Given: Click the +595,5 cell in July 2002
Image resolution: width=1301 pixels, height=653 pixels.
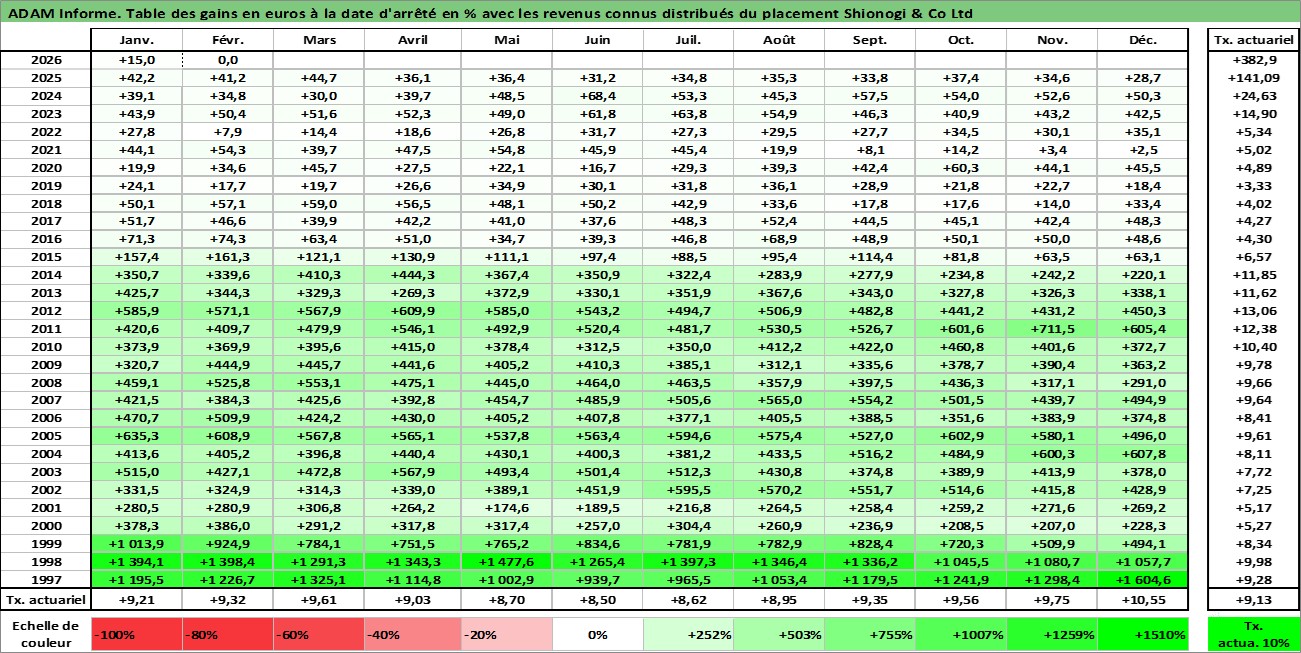Looking at the screenshot, I should coord(688,490).
